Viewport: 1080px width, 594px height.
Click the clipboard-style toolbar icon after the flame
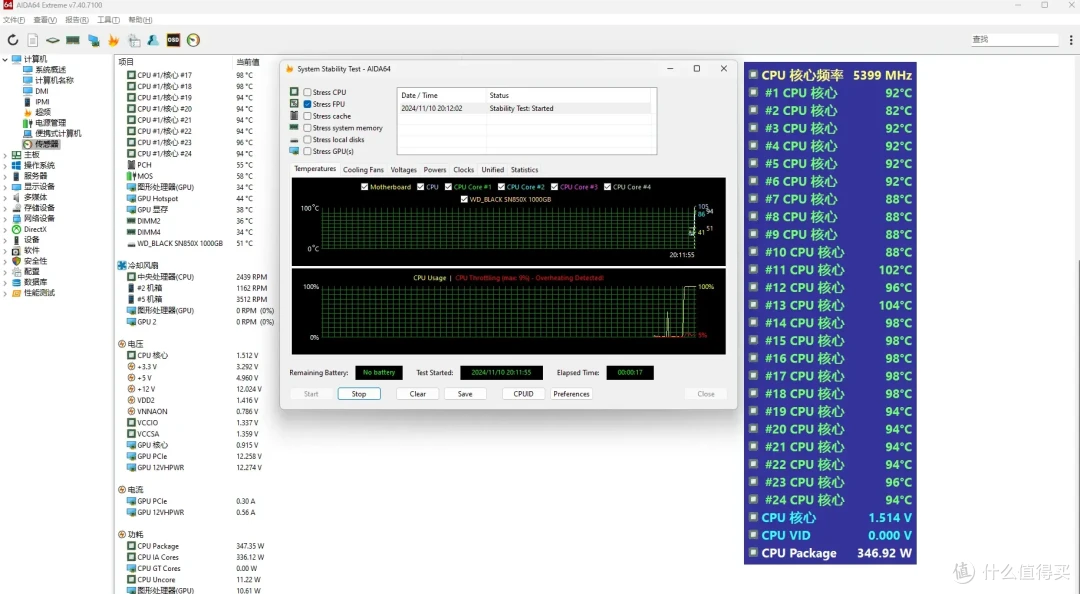(134, 40)
